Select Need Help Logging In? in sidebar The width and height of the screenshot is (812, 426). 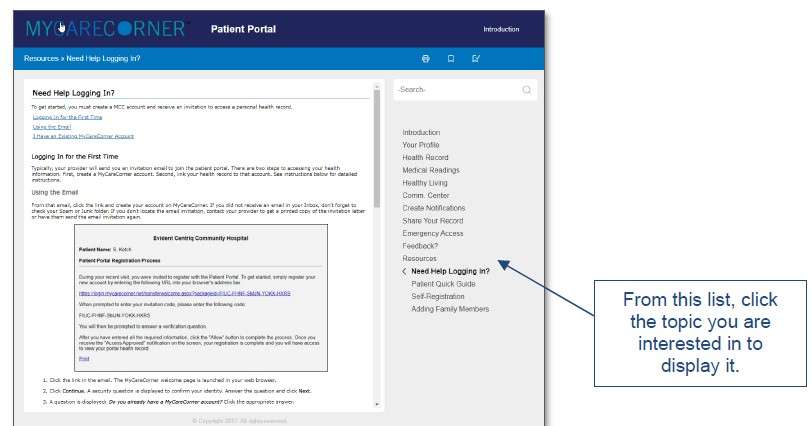tap(450, 271)
